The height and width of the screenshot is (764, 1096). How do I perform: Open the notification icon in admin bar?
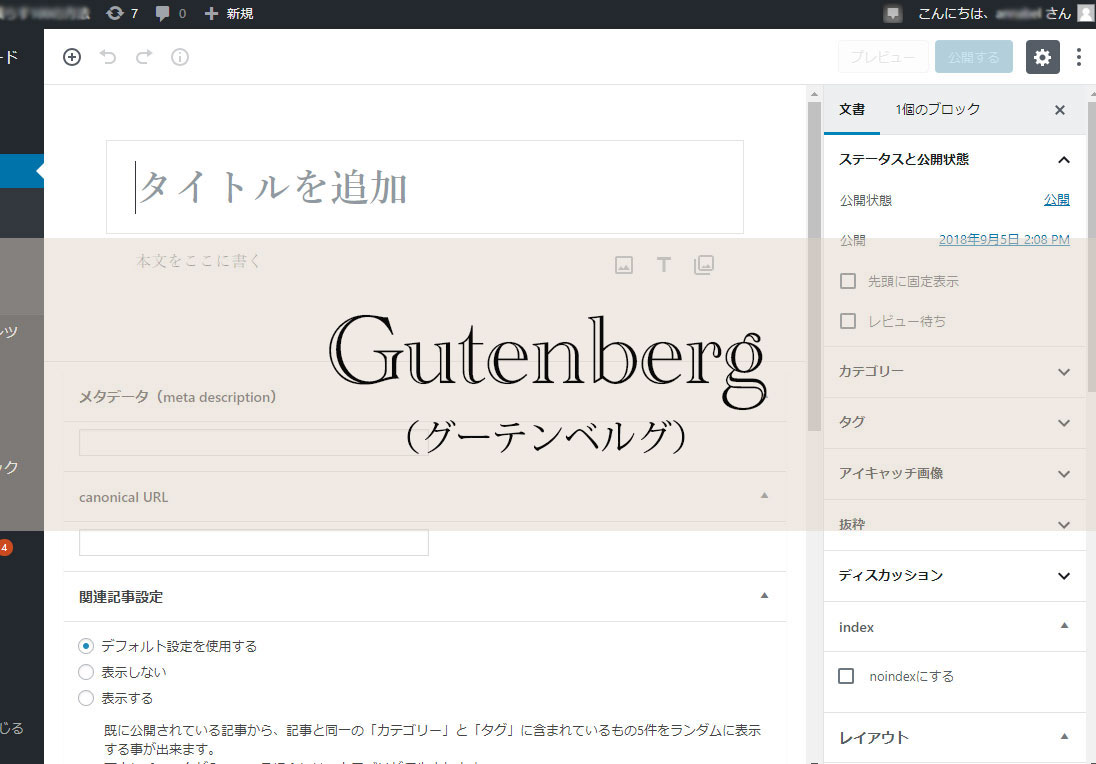click(x=893, y=13)
